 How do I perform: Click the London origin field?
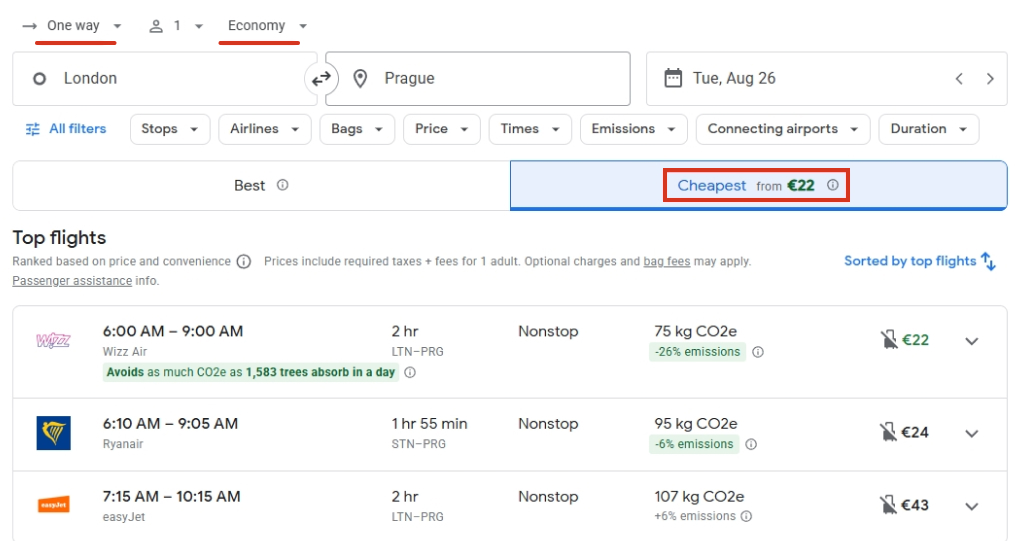pyautogui.click(x=165, y=79)
